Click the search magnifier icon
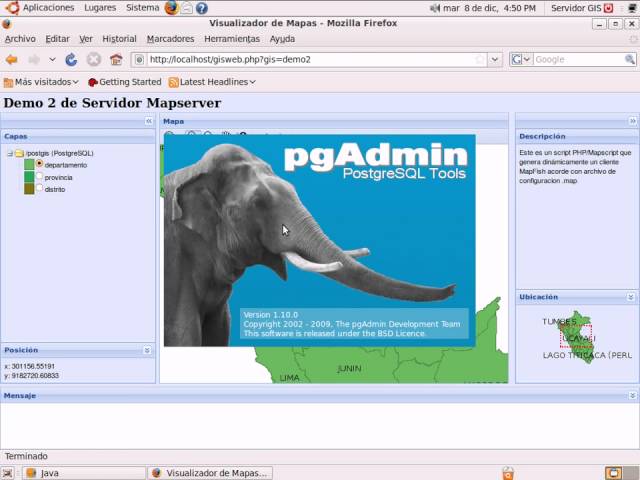This screenshot has width=640, height=480. [630, 60]
